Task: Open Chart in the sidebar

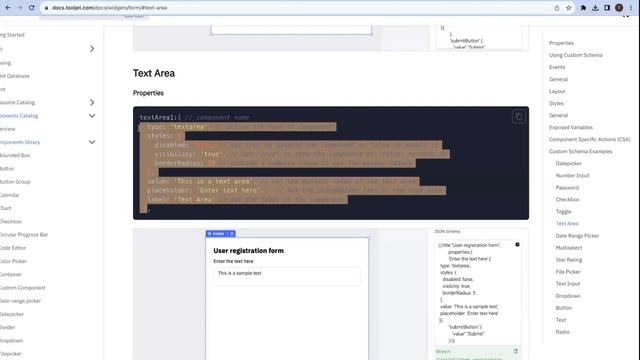Action: coord(6,208)
